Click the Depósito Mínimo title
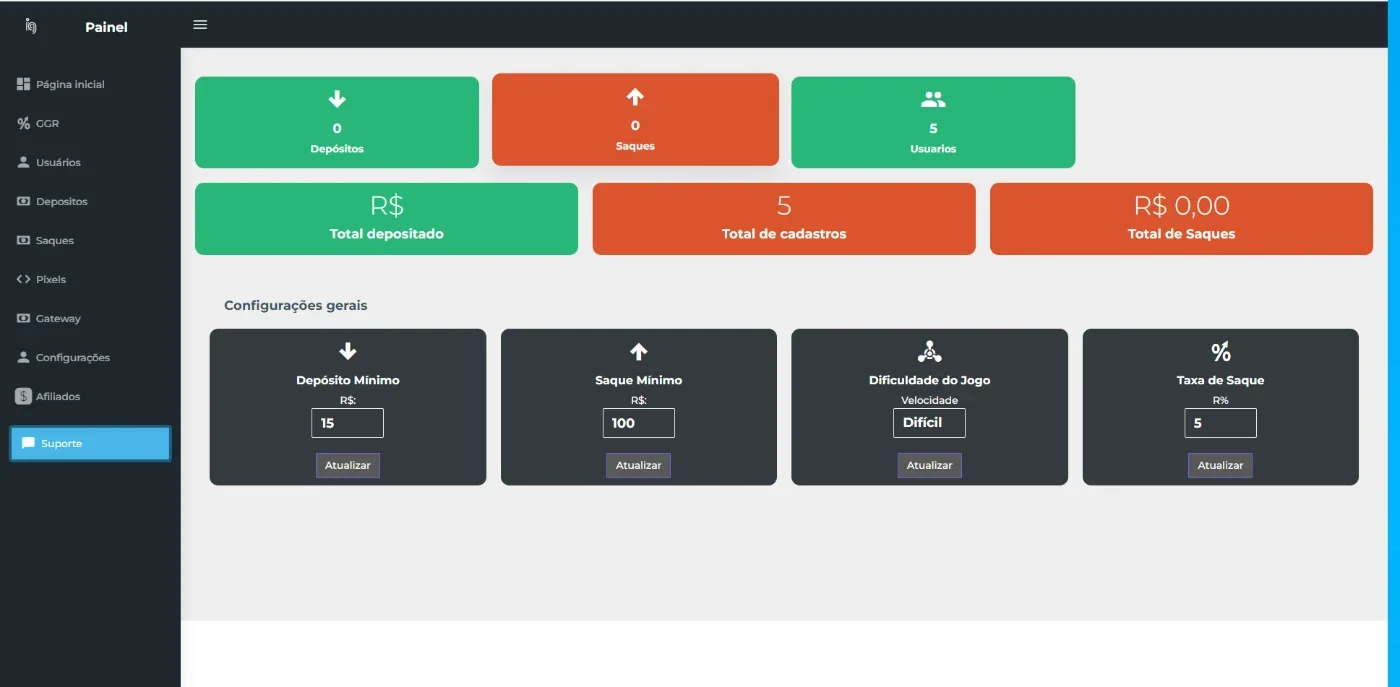This screenshot has height=687, width=1400. tap(348, 380)
